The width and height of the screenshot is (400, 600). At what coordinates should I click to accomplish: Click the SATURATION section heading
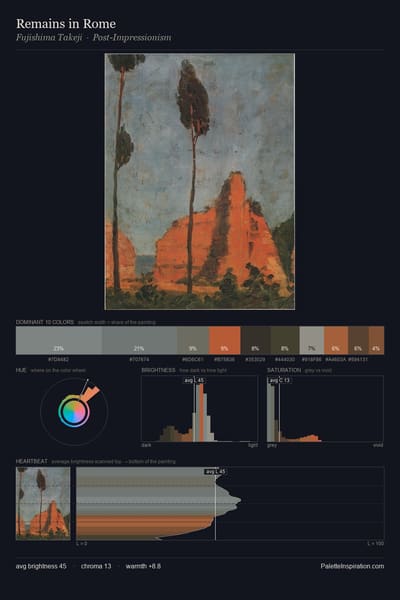tap(284, 370)
